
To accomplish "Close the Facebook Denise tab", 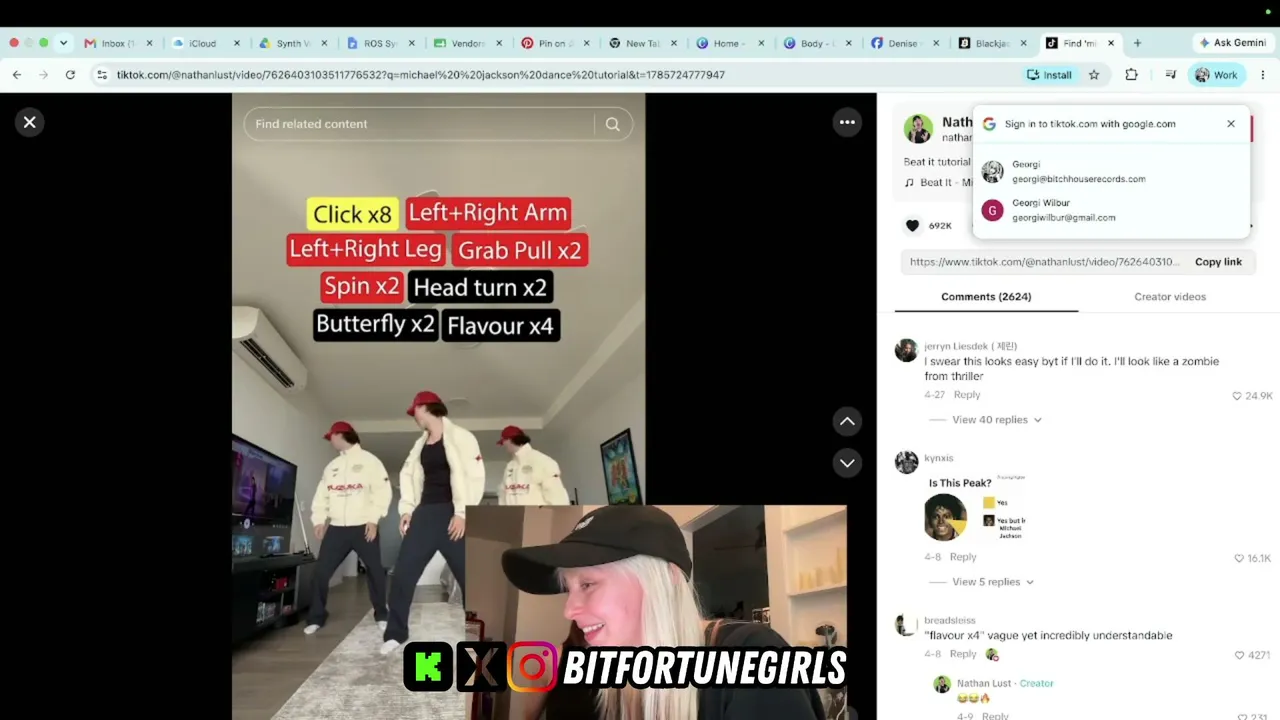I will [936, 43].
